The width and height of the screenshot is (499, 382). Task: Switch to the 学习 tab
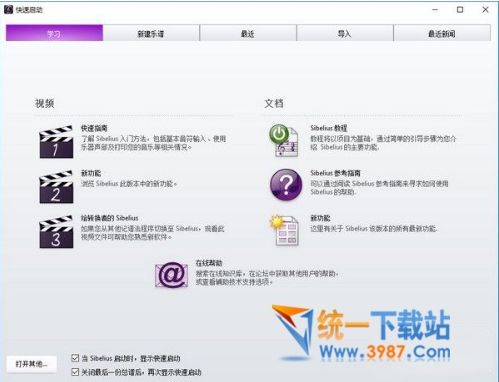tap(54, 33)
